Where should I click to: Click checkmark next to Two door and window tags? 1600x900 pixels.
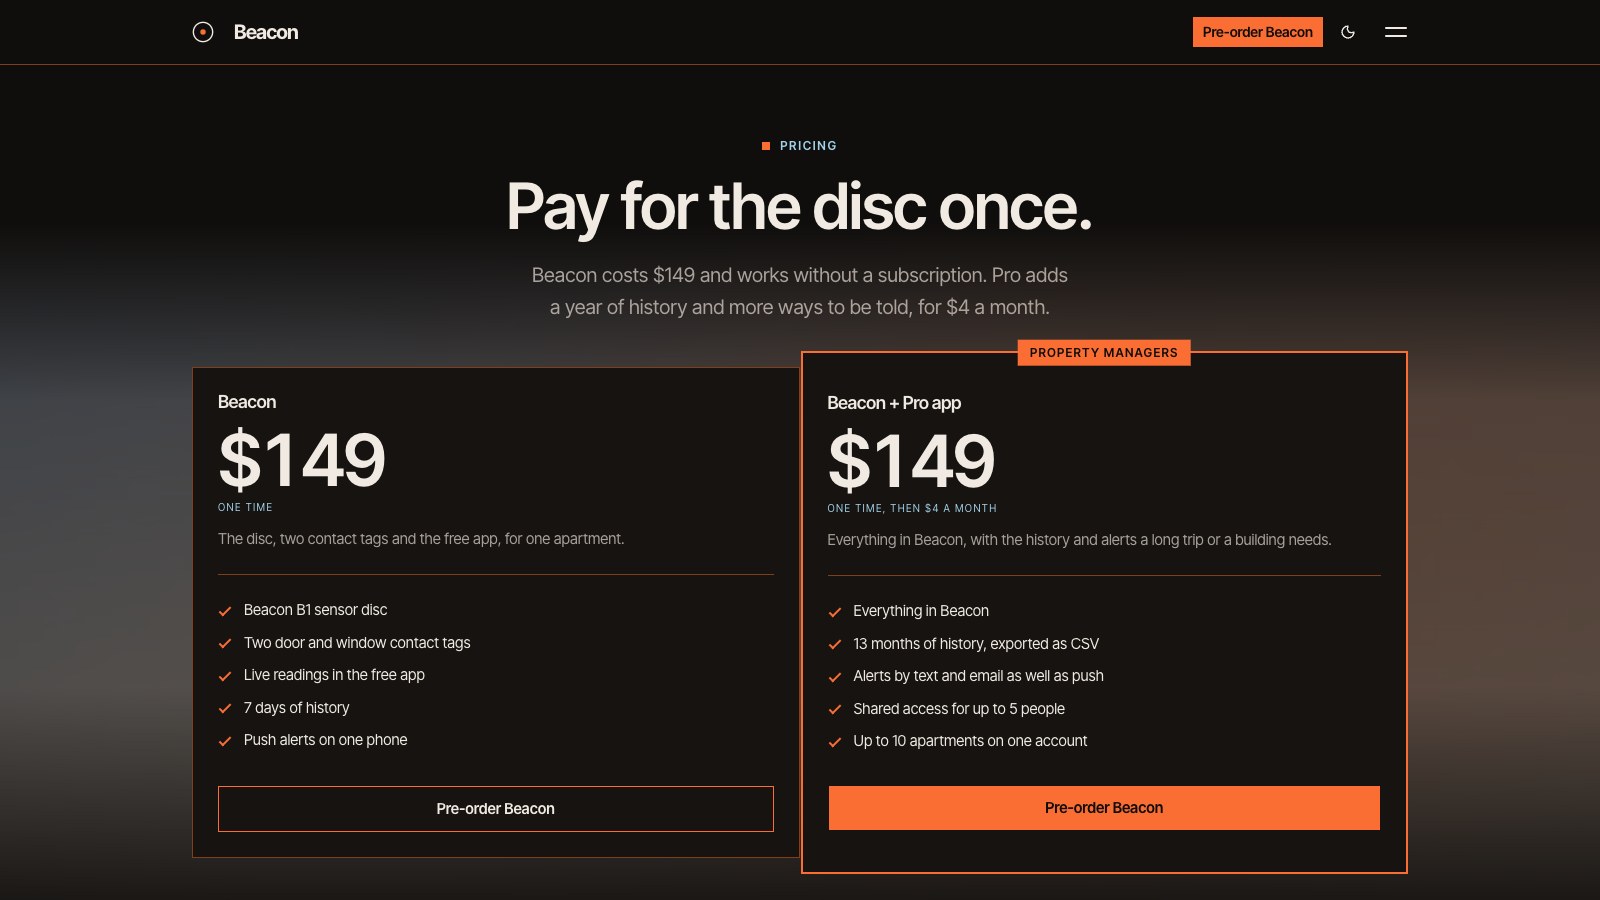[x=225, y=644]
